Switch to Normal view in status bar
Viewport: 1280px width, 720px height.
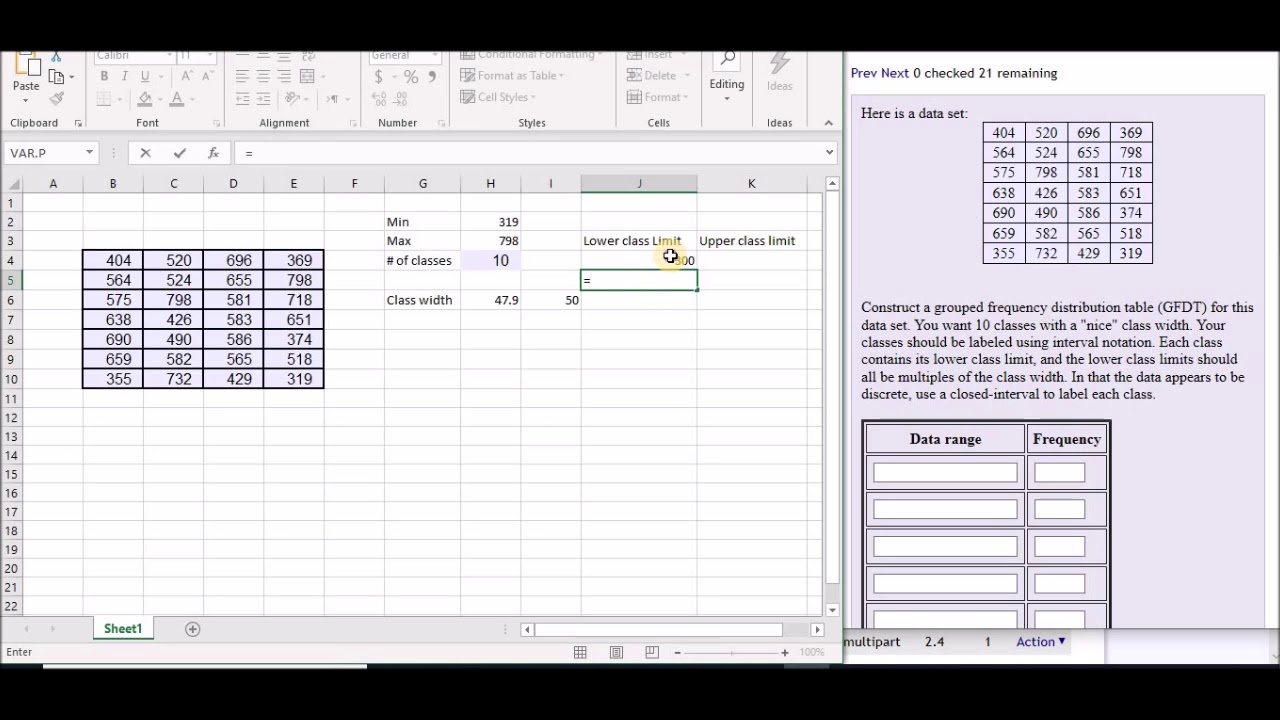pos(580,653)
